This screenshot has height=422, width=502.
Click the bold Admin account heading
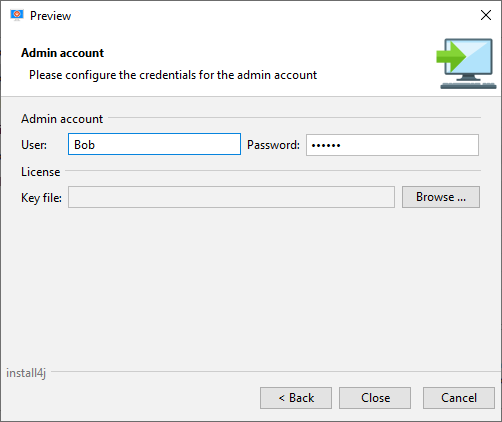pos(62,53)
